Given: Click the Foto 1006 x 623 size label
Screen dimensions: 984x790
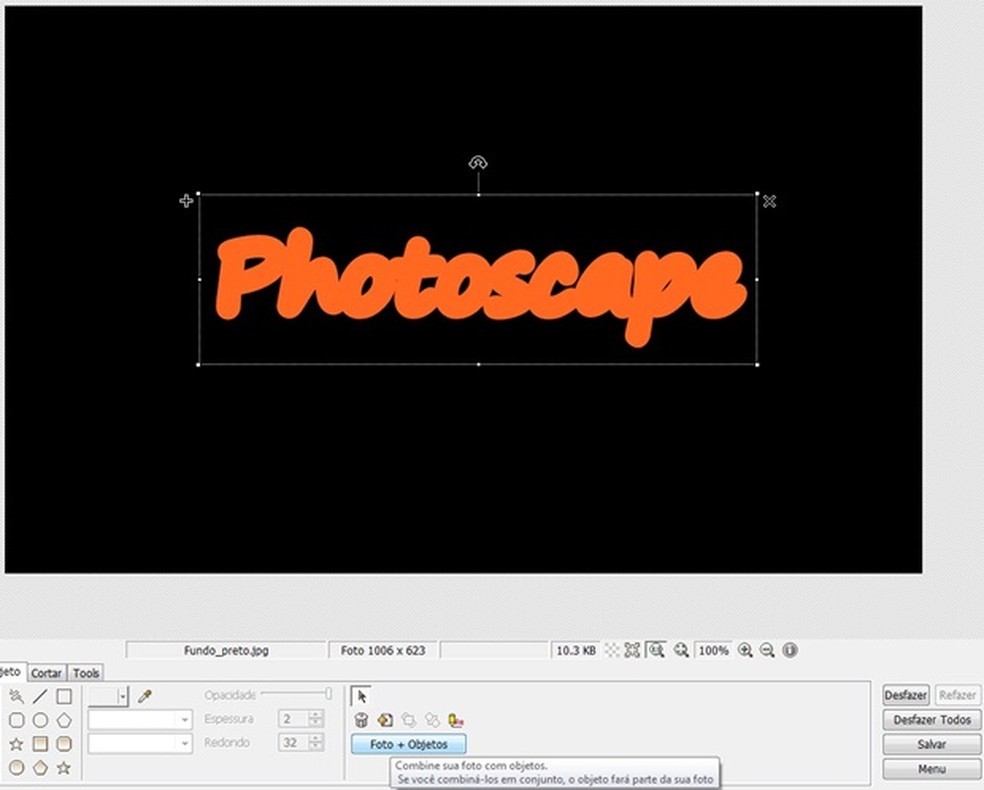Looking at the screenshot, I should (383, 650).
